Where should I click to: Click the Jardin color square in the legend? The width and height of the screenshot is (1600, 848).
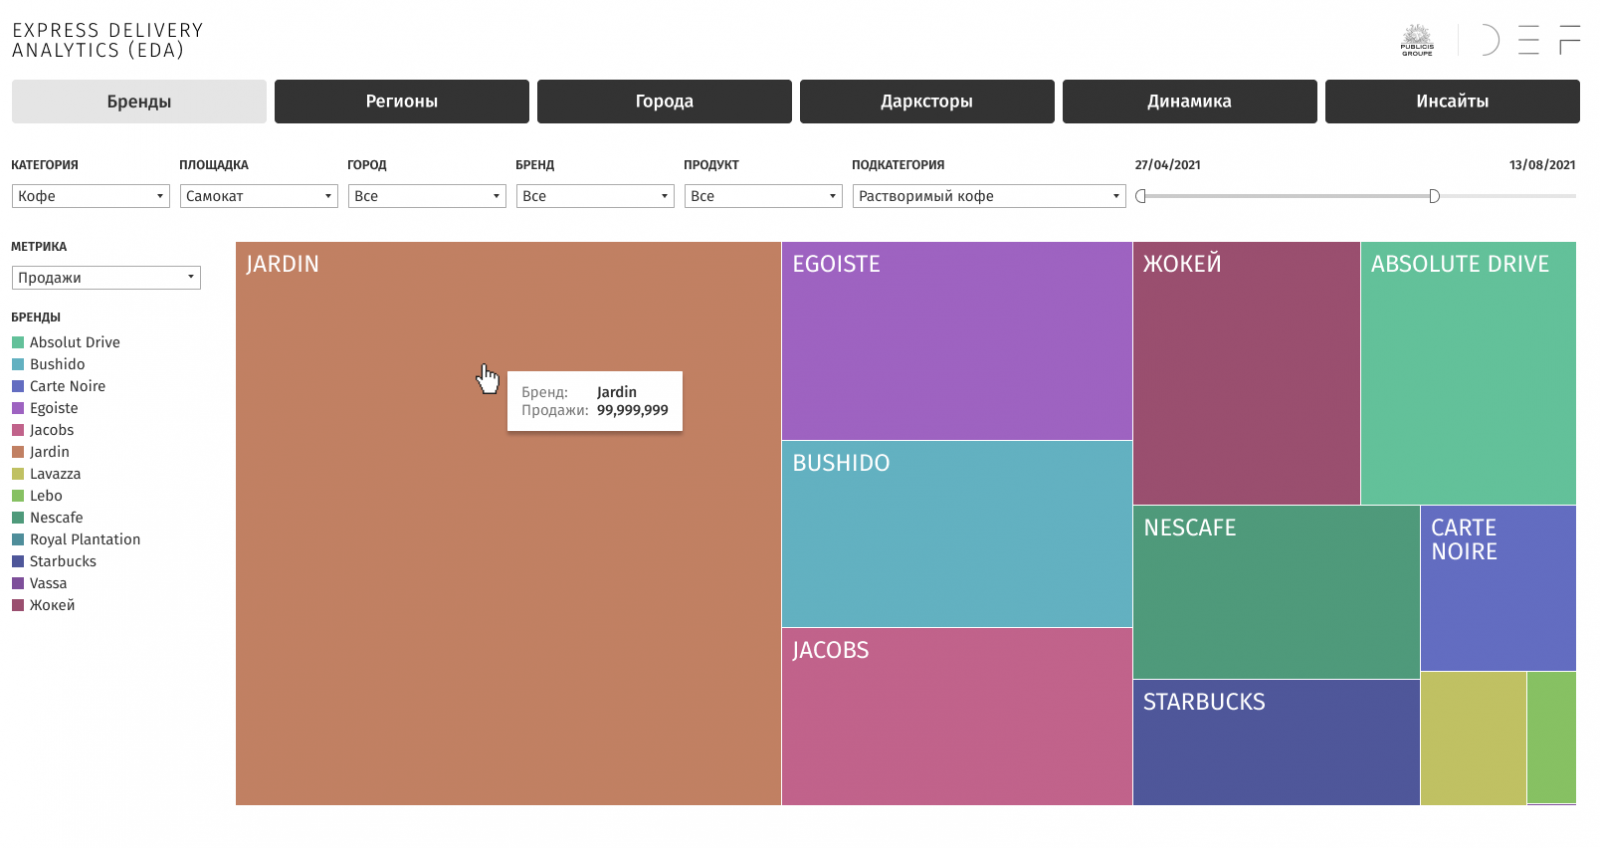[18, 452]
